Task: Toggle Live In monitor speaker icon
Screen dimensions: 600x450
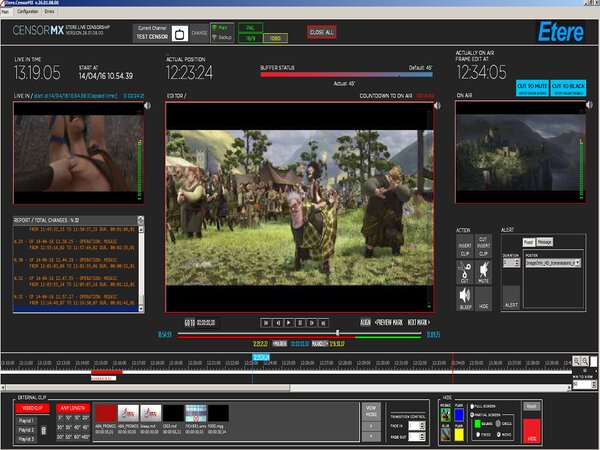Action: [147, 106]
